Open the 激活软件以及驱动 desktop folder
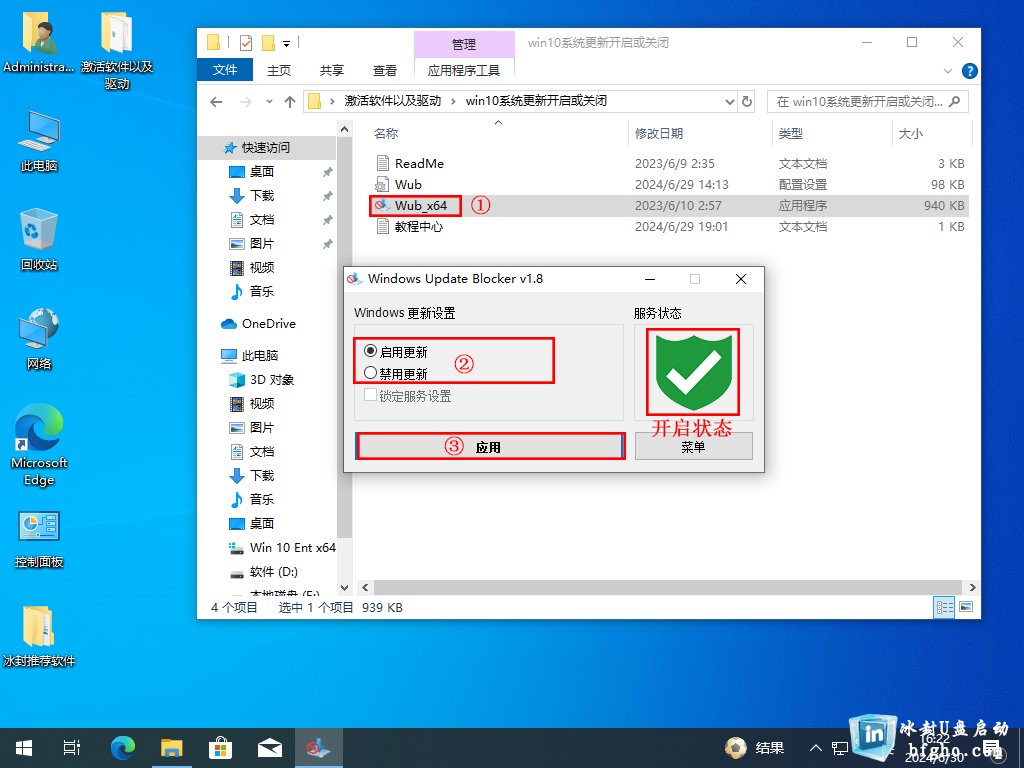This screenshot has height=768, width=1024. click(117, 50)
